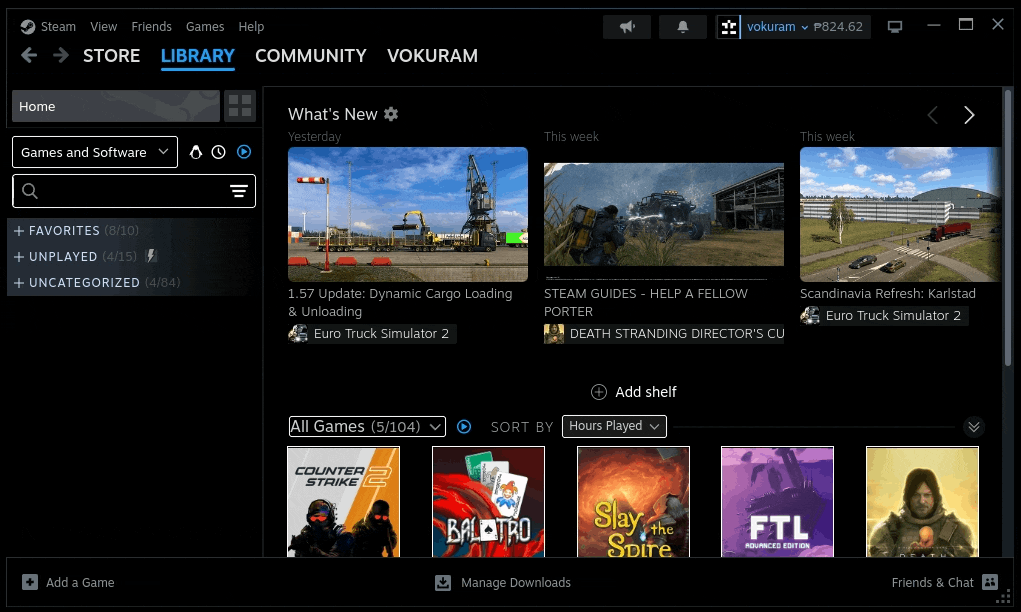The height and width of the screenshot is (612, 1021).
Task: Select Balatro game cover
Action: pos(488,502)
